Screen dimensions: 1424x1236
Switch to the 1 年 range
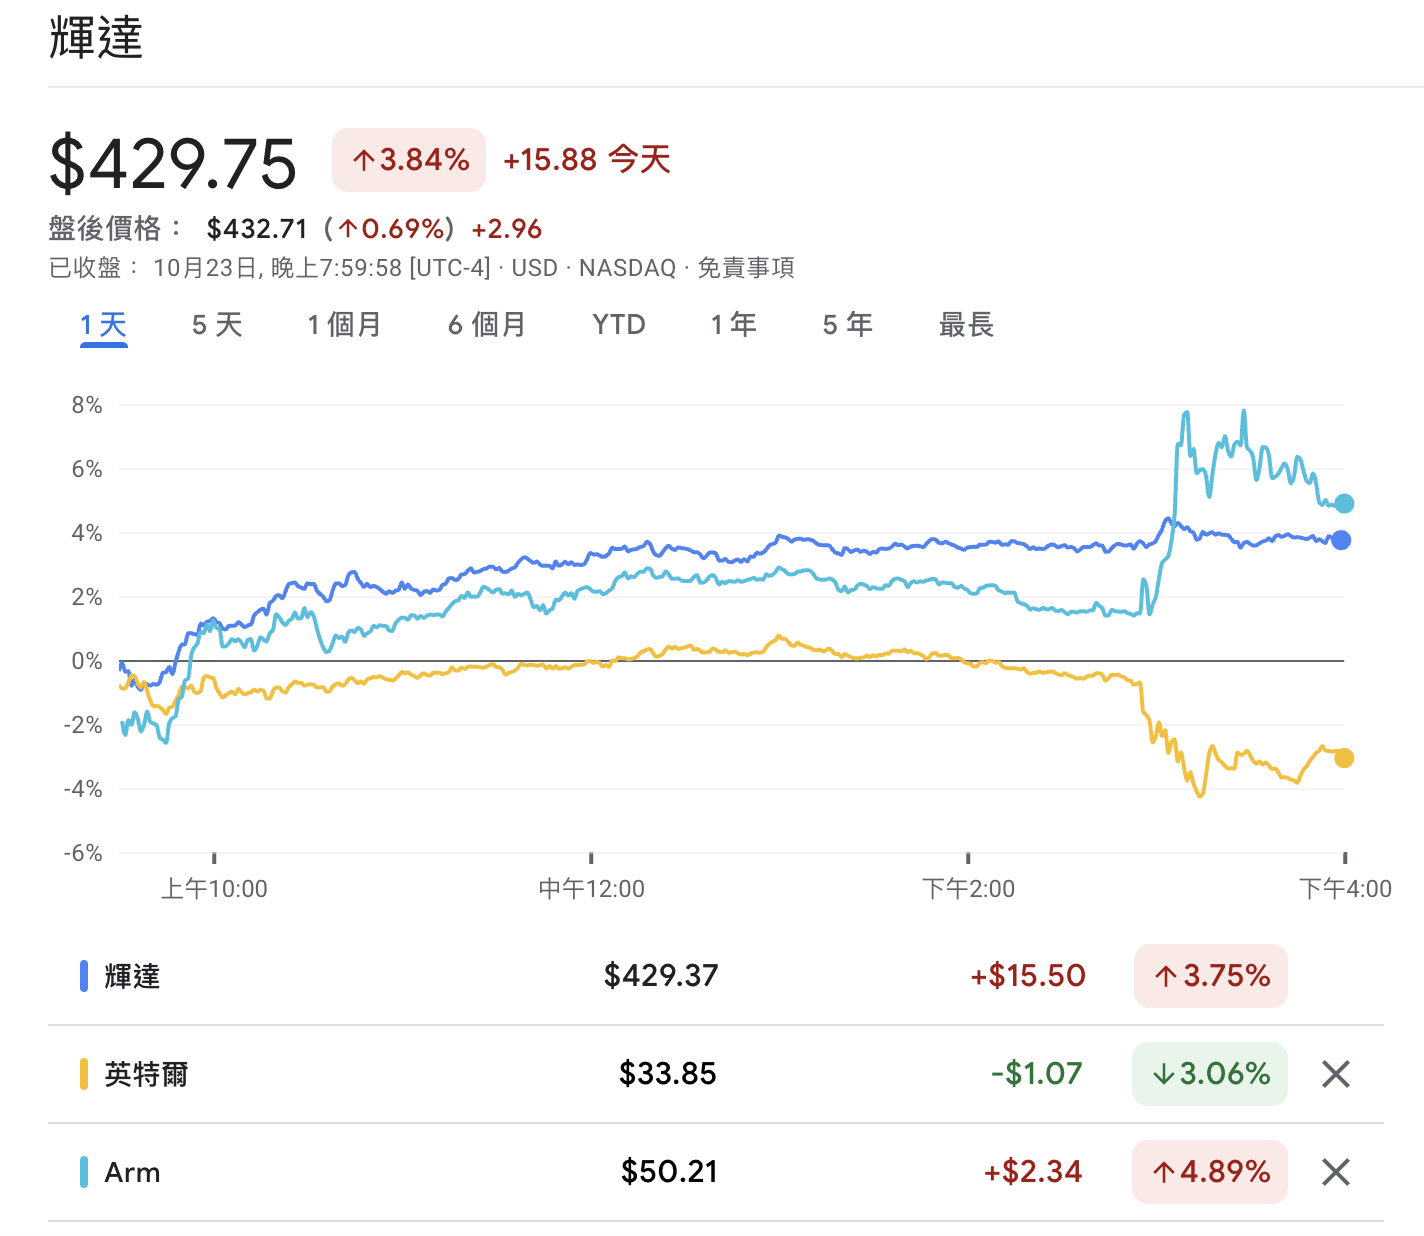(x=733, y=325)
